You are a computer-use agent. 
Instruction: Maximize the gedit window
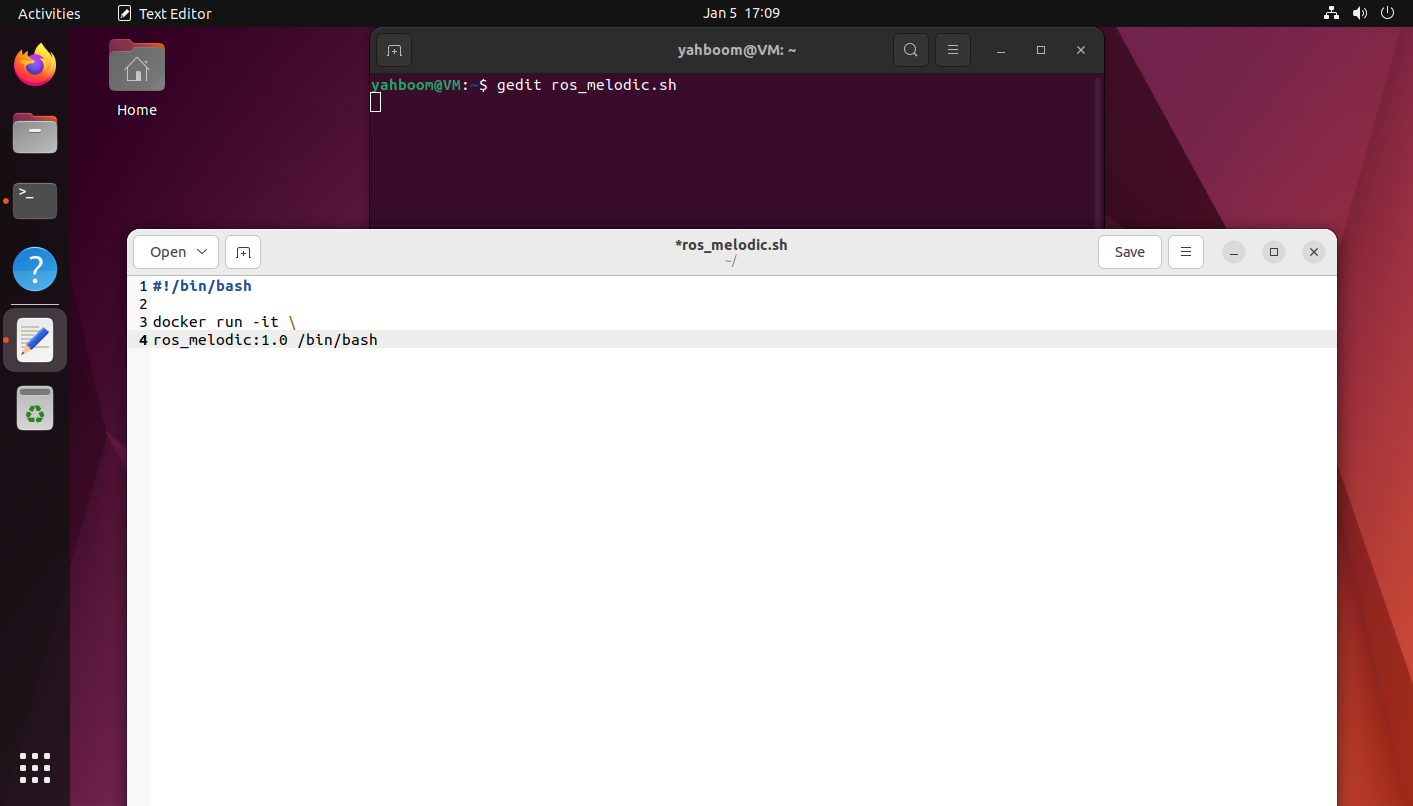[x=1274, y=252]
